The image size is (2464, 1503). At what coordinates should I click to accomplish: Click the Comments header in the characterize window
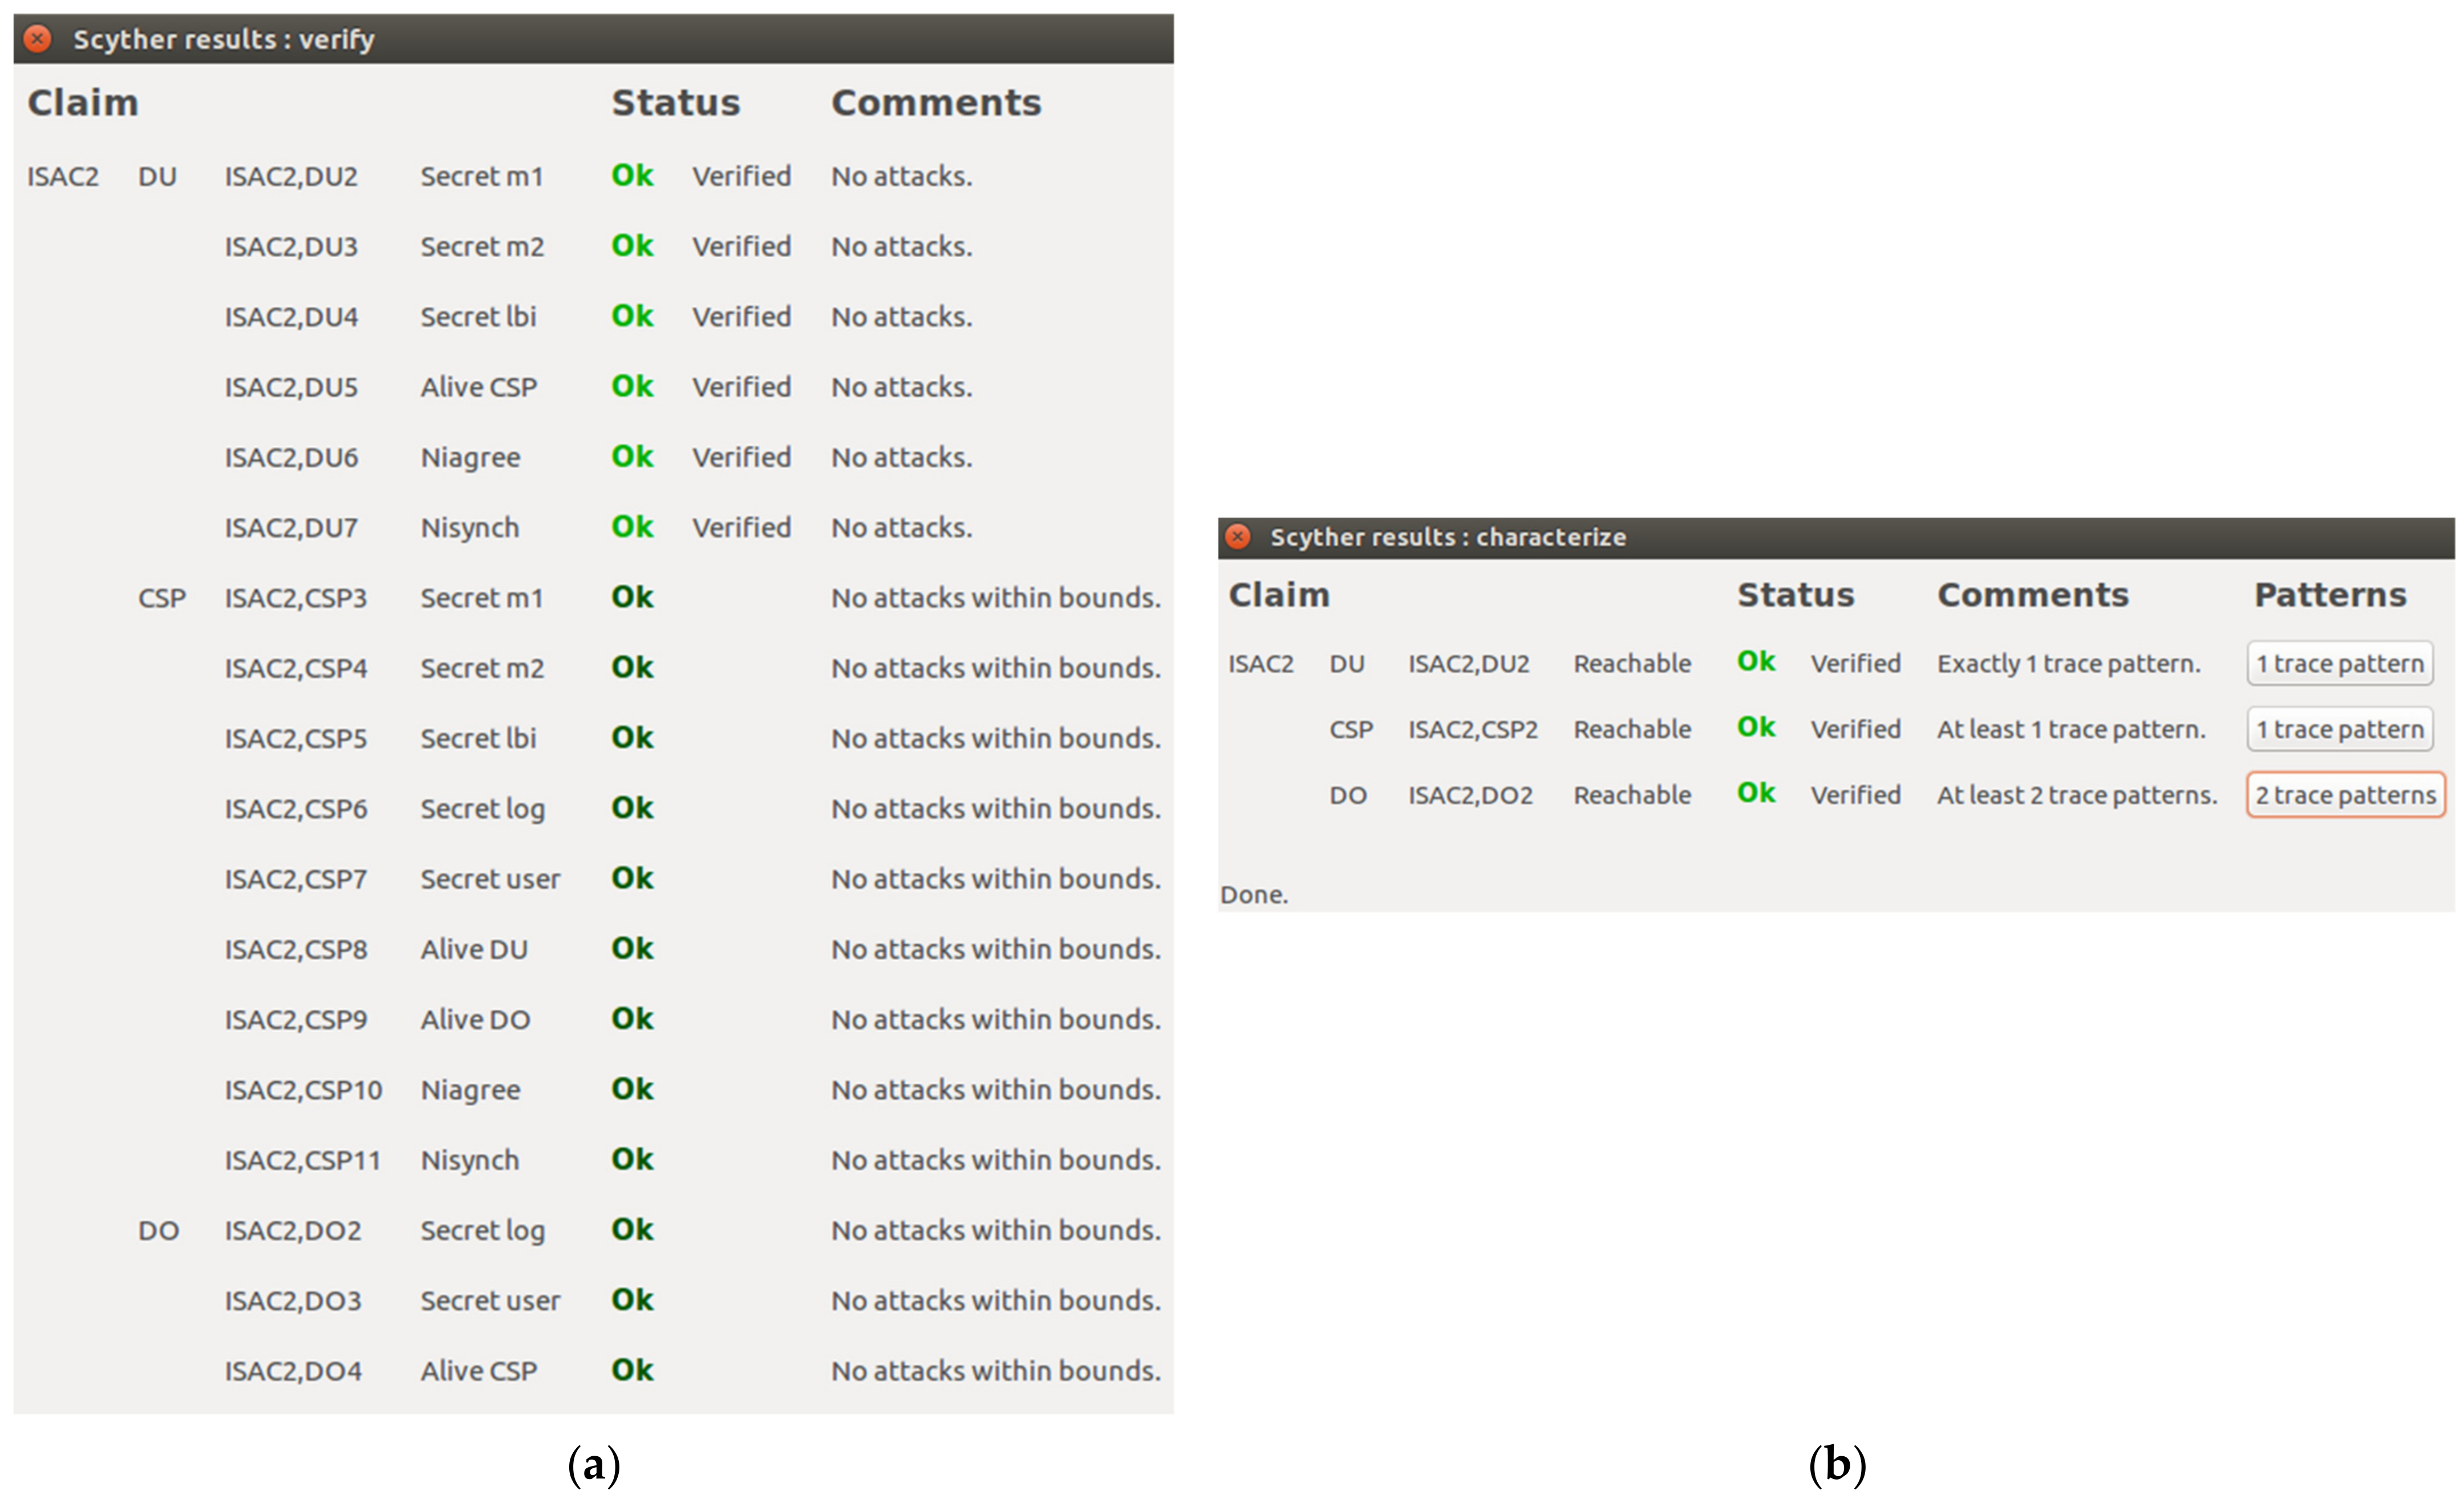[2032, 595]
